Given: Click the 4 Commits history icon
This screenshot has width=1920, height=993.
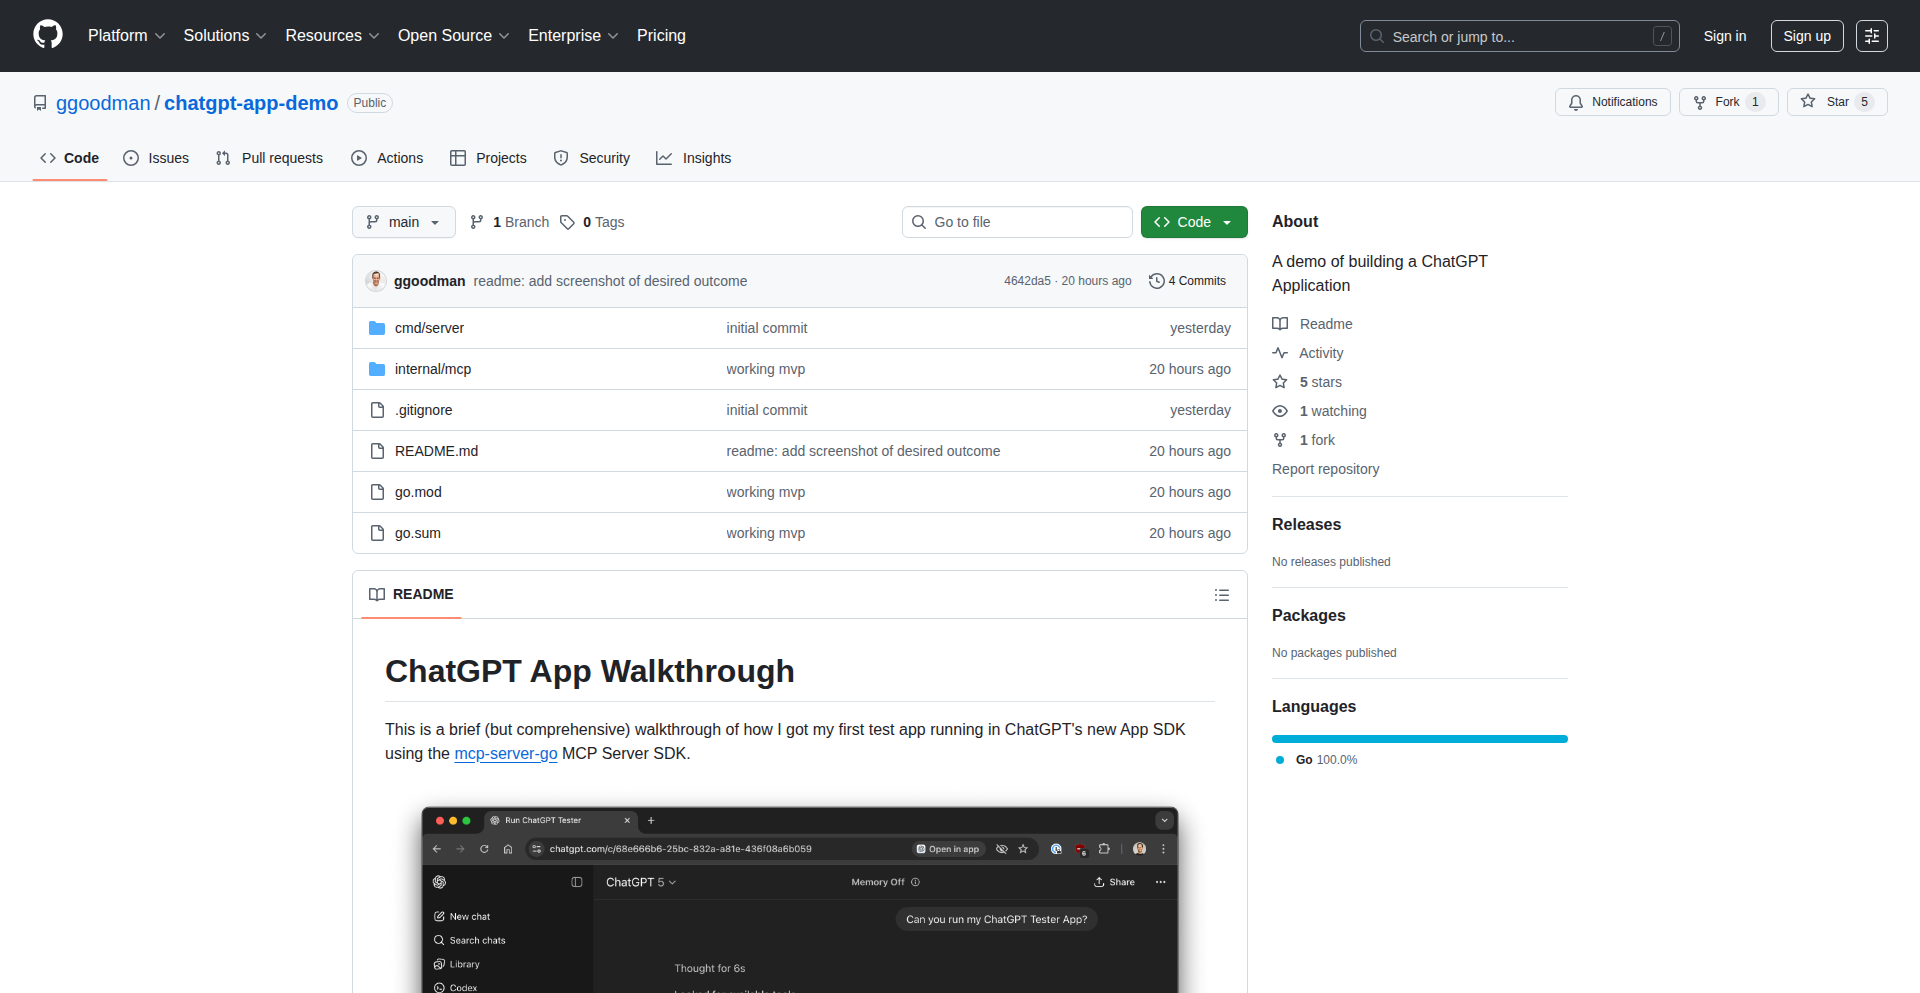Looking at the screenshot, I should (1157, 281).
